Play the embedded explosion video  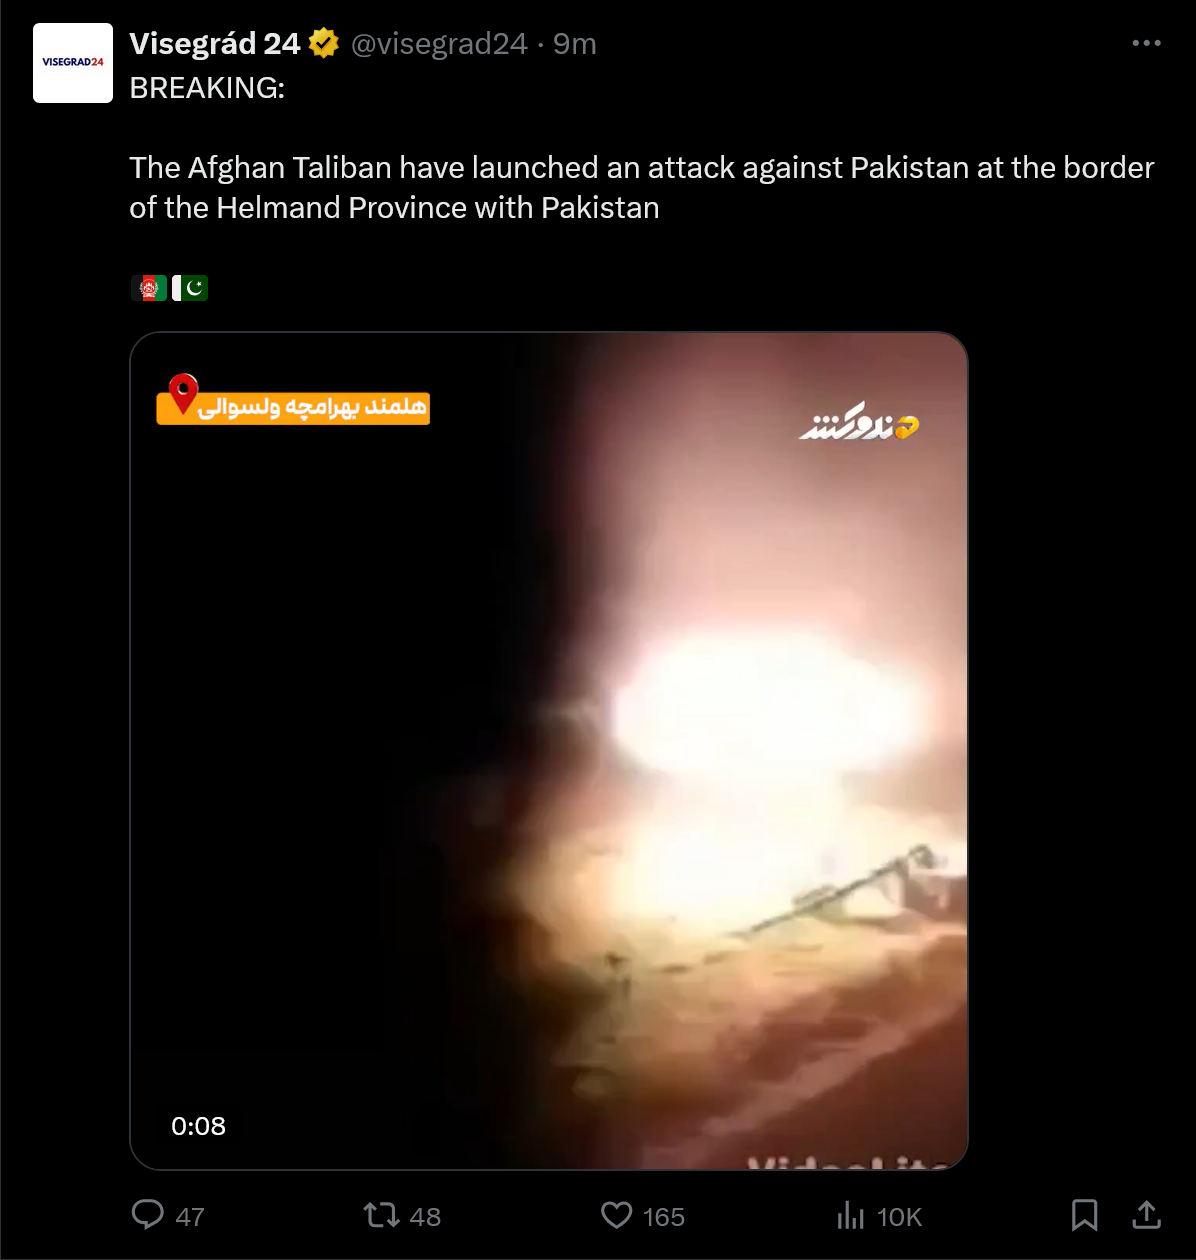point(549,751)
